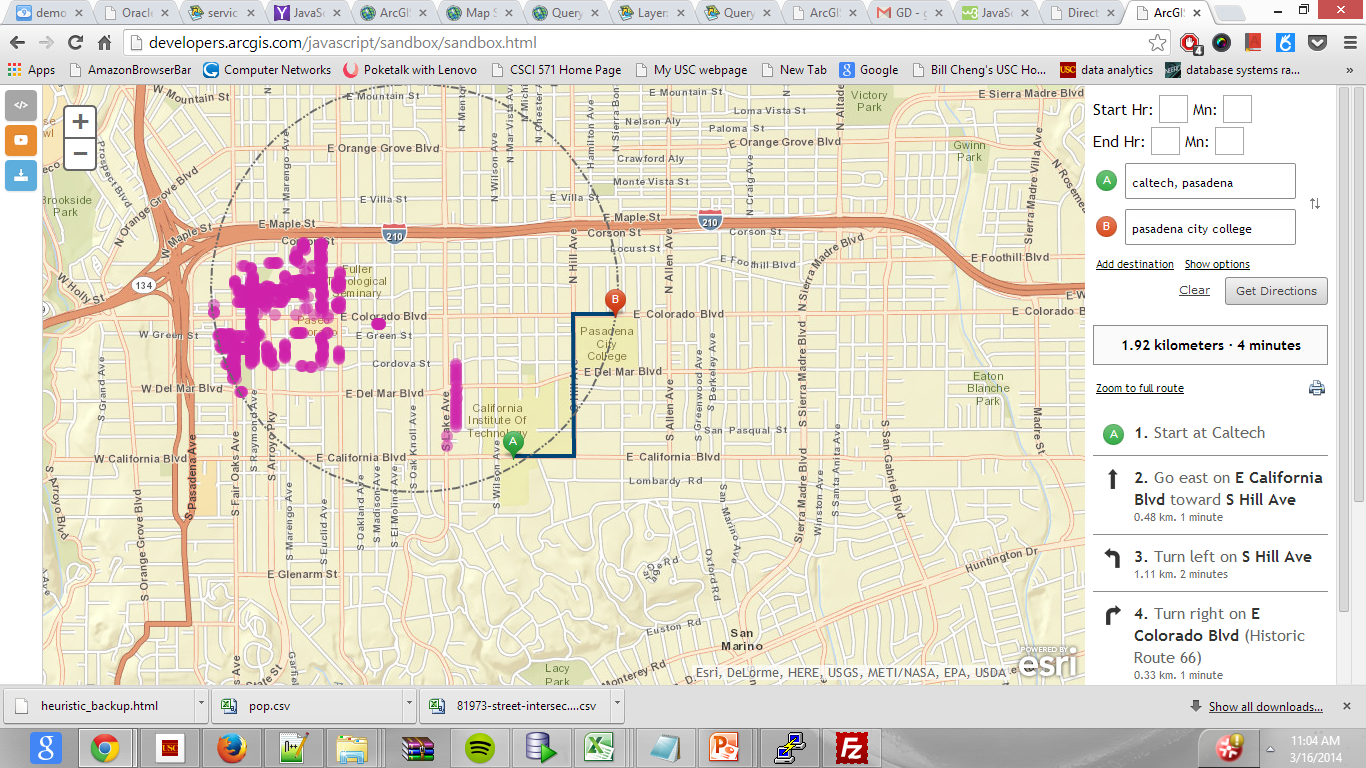
Task: Select step 3 Turn left on S Hill Ave
Action: pyautogui.click(x=1211, y=563)
